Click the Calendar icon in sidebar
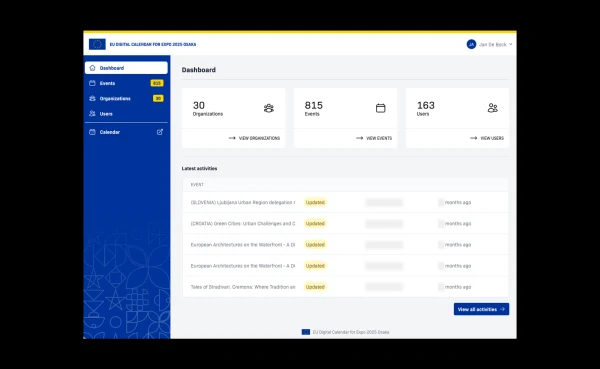Image resolution: width=600 pixels, height=369 pixels. [x=92, y=132]
